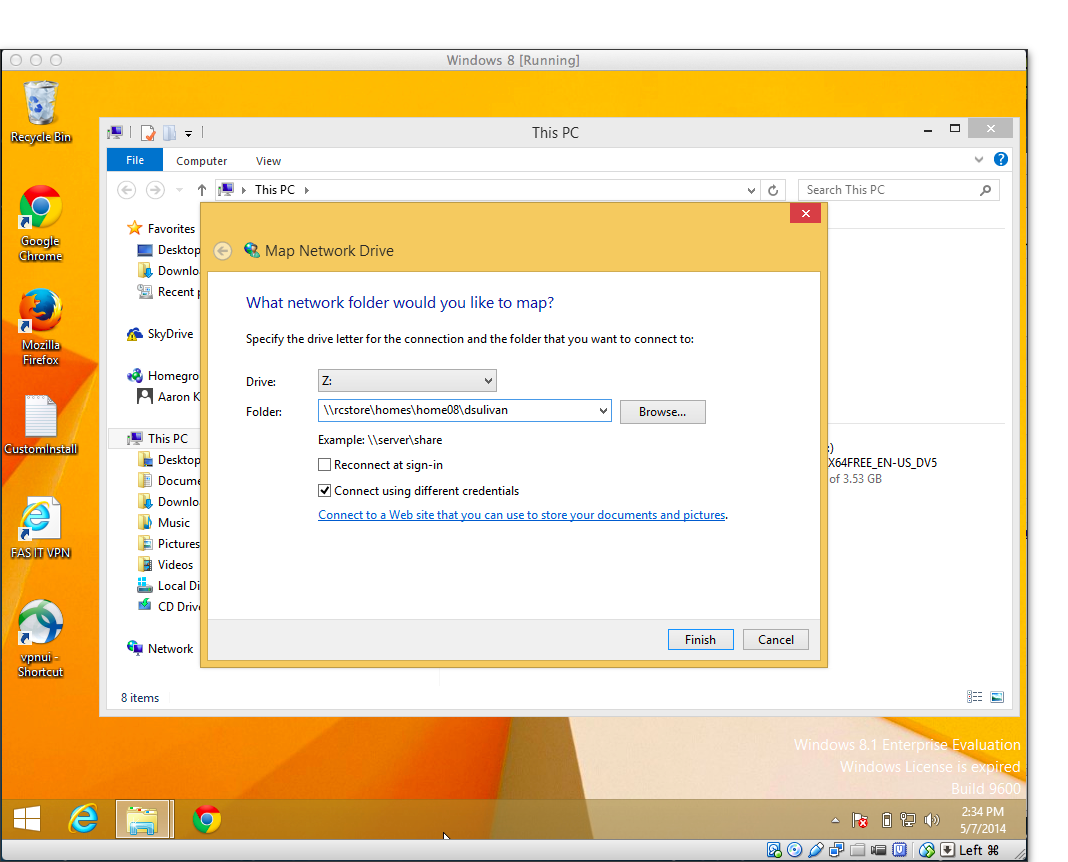Open the Connect to a Web site link

pos(521,515)
